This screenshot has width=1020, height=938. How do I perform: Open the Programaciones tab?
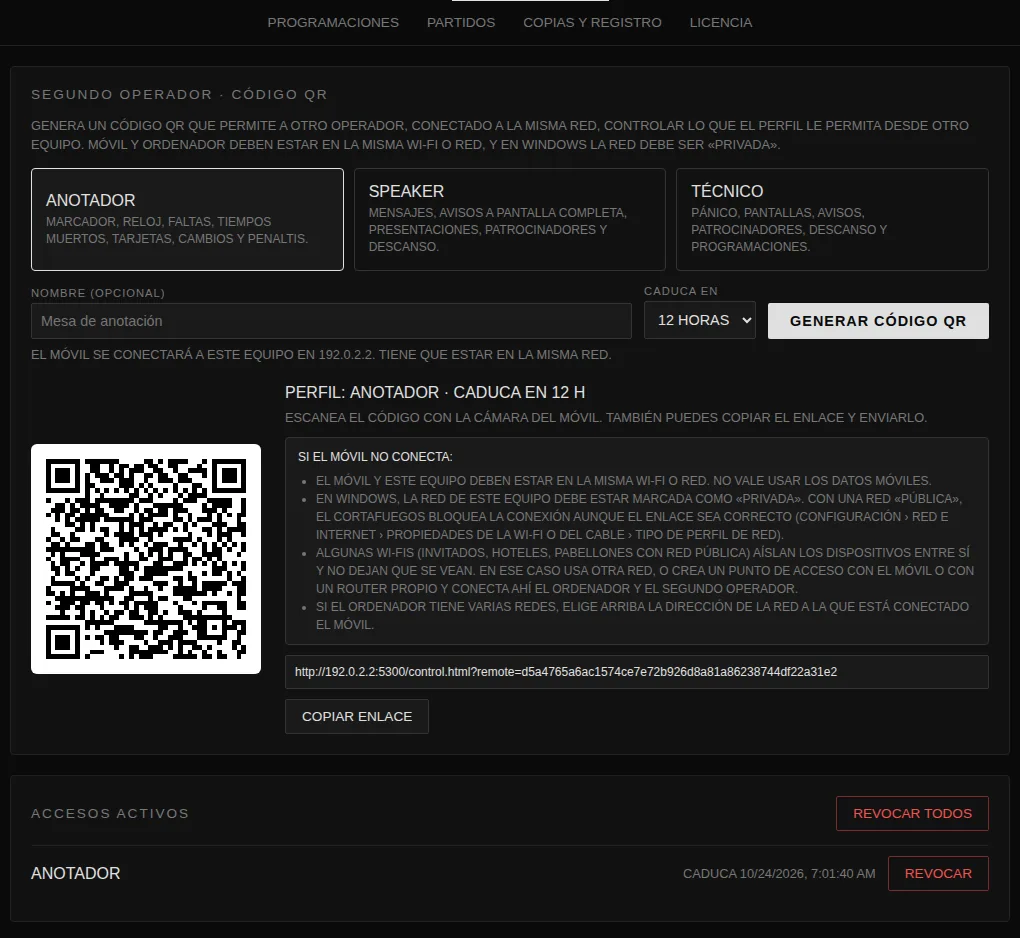point(333,23)
